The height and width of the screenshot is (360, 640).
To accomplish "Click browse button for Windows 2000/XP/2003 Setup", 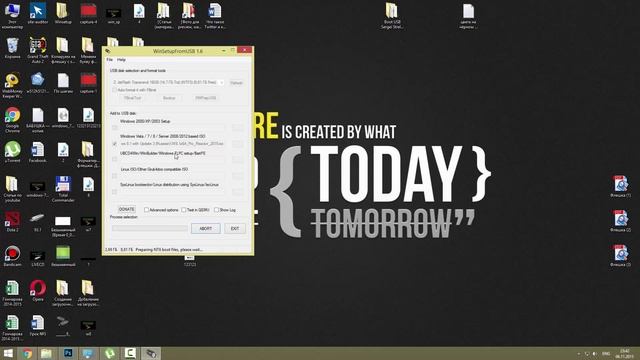I will click(x=237, y=128).
